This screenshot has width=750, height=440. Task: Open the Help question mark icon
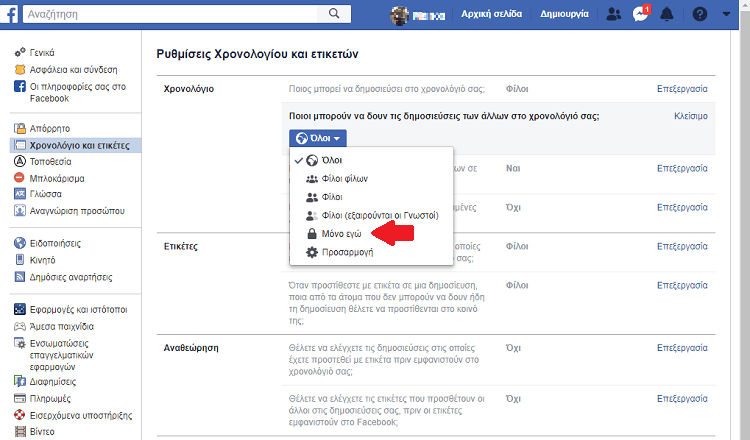coord(699,14)
